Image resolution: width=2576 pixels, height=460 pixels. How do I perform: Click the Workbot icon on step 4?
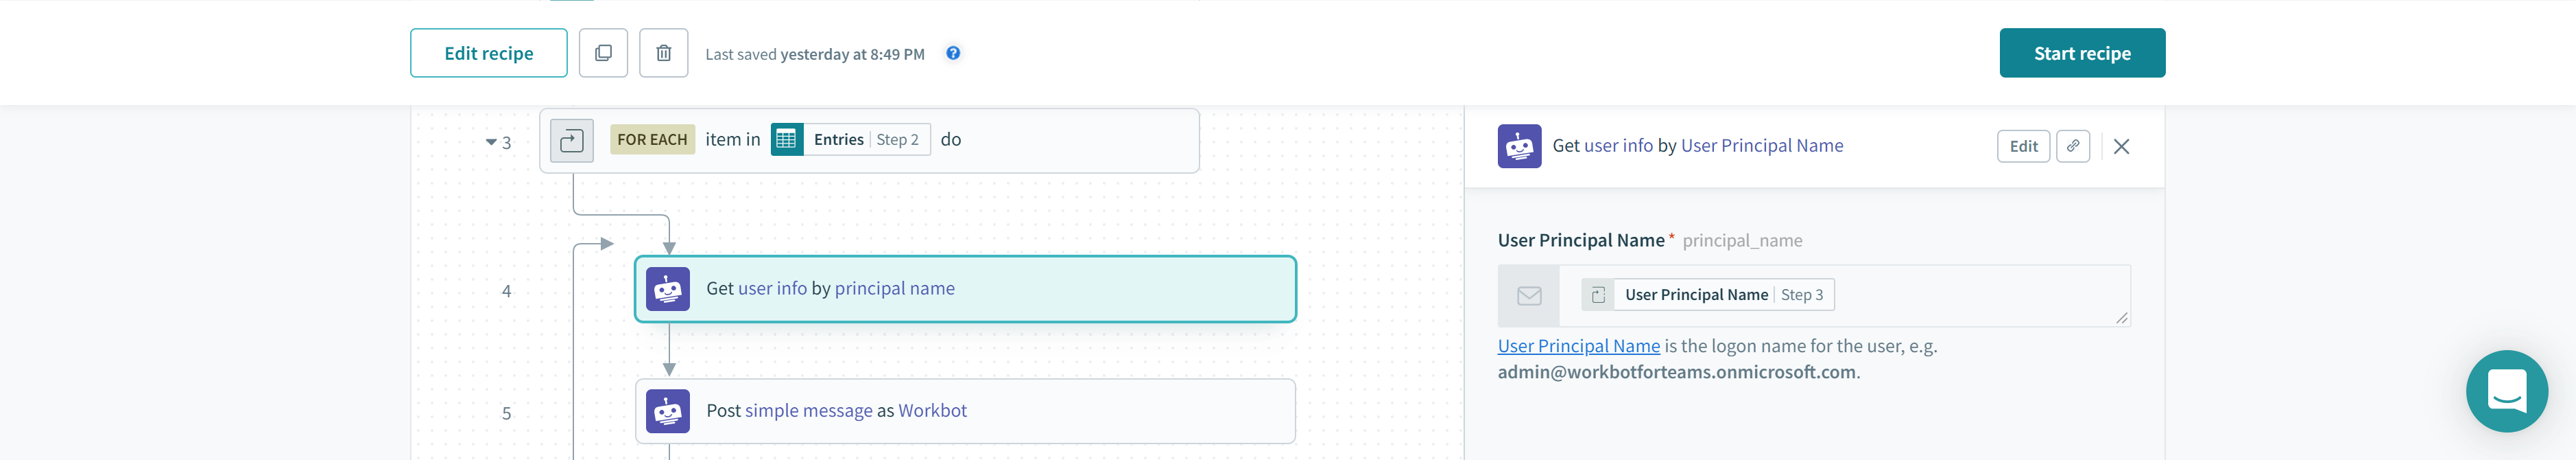[667, 289]
